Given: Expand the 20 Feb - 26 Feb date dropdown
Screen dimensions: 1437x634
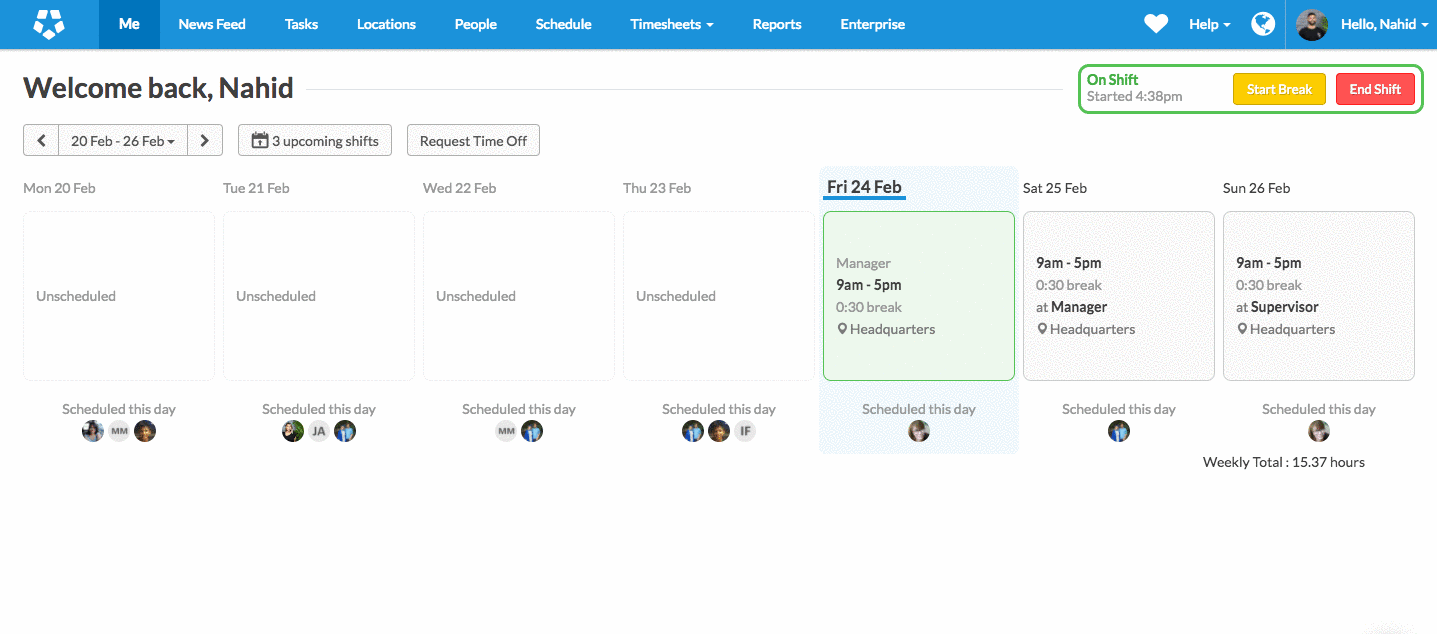Looking at the screenshot, I should click(x=123, y=141).
